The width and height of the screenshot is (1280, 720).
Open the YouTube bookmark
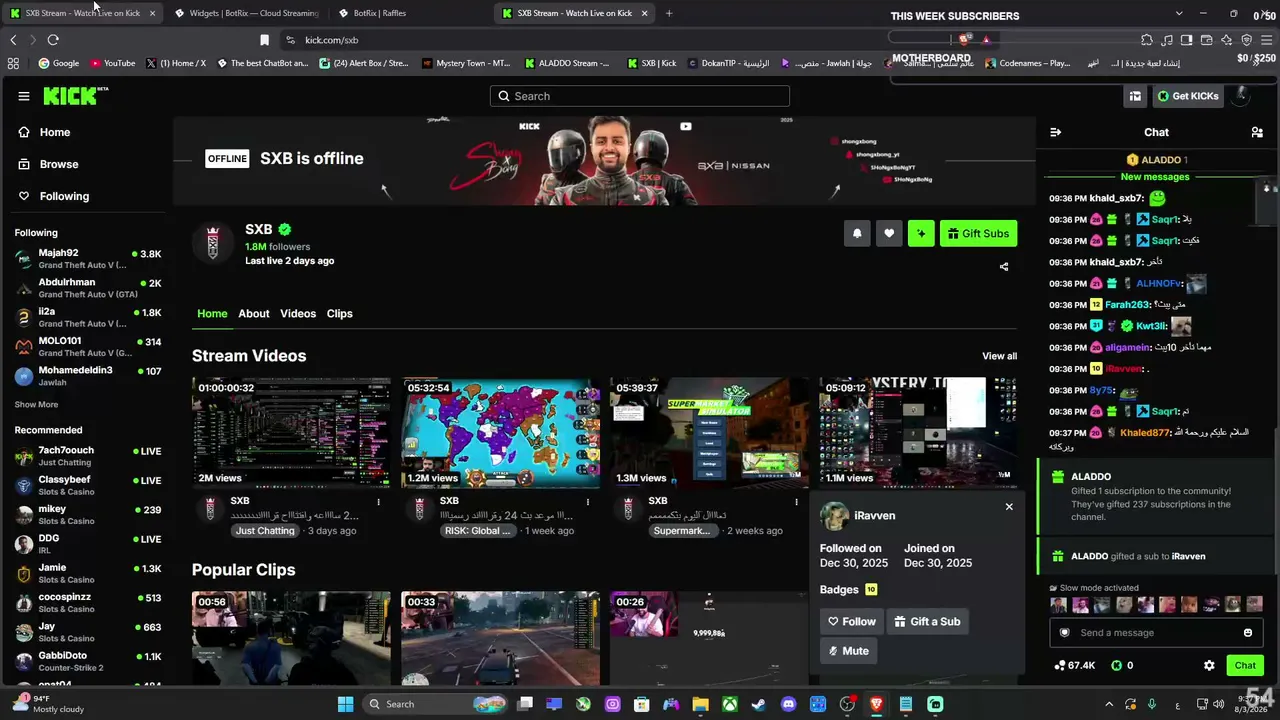point(112,63)
